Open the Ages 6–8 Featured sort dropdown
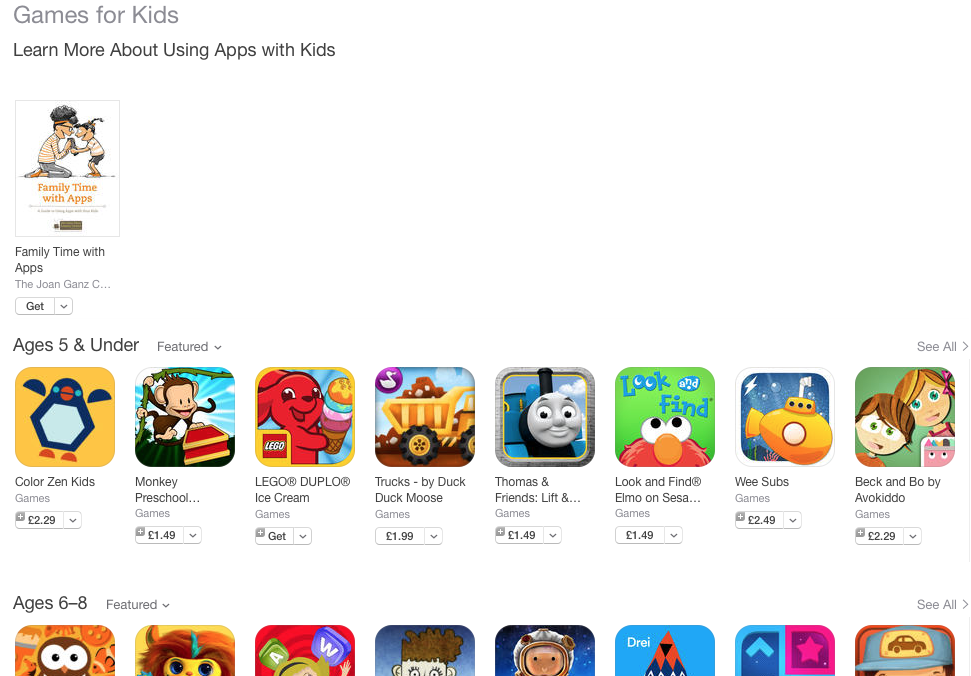The height and width of the screenshot is (676, 971). point(137,605)
